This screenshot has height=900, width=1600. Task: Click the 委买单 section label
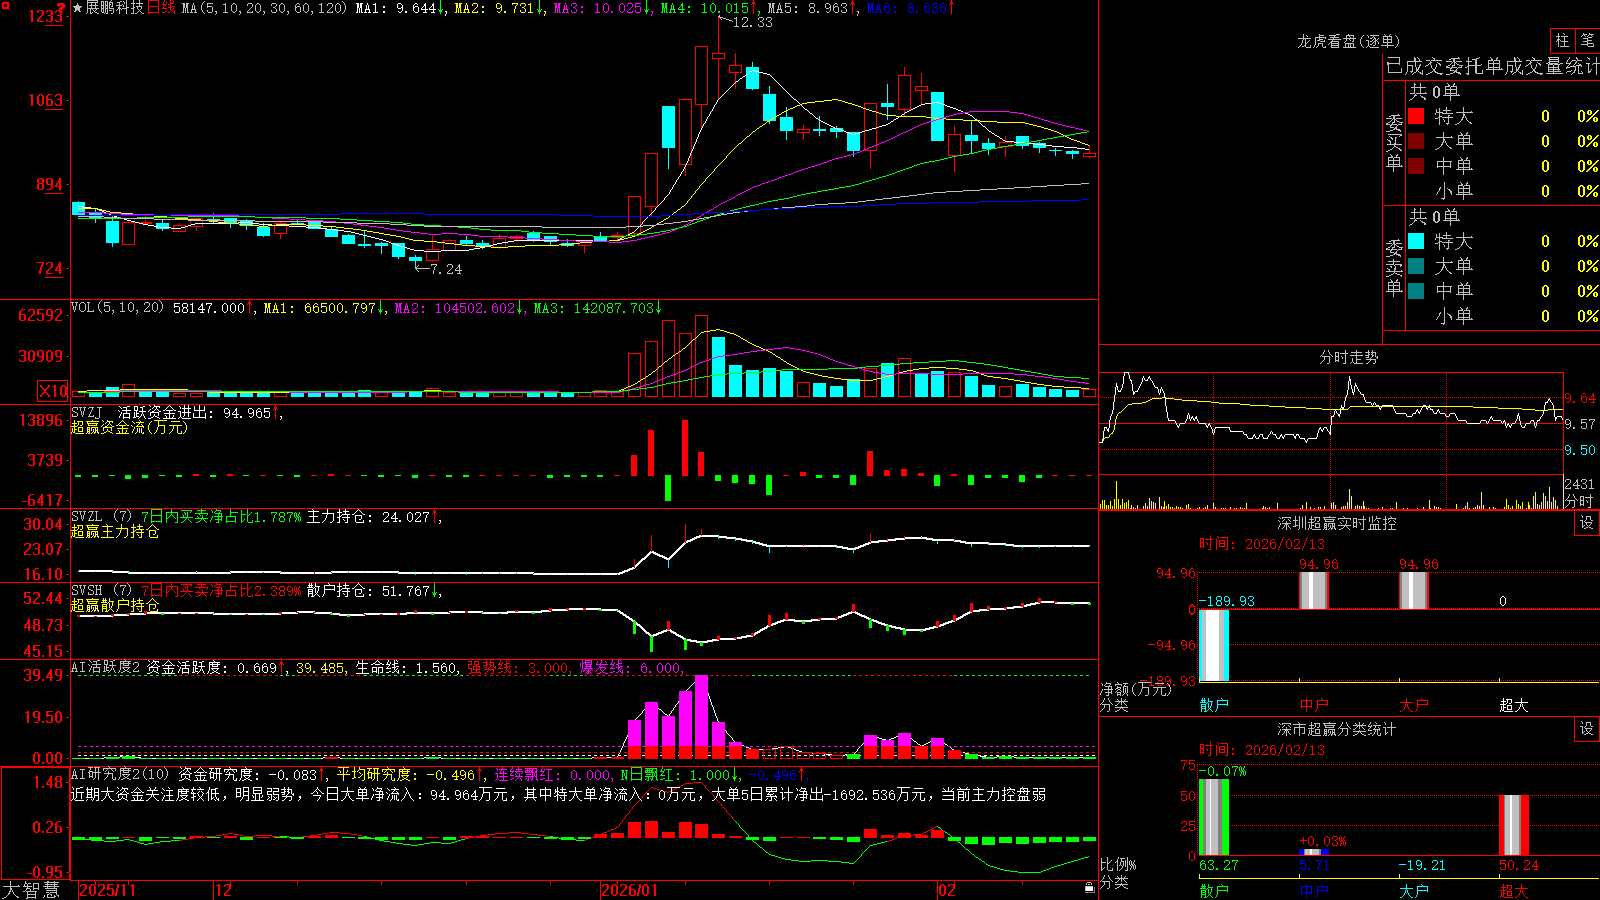pyautogui.click(x=1394, y=143)
